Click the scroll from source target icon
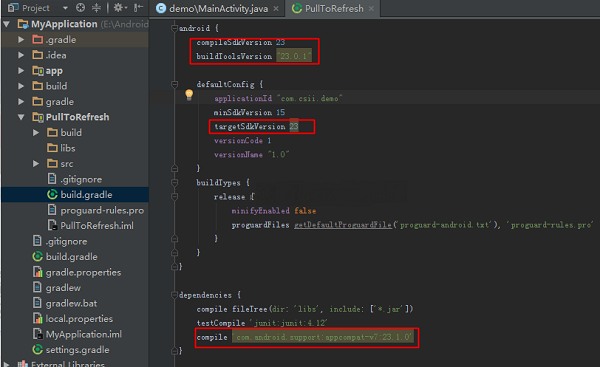This screenshot has width=600, height=367. coord(80,8)
